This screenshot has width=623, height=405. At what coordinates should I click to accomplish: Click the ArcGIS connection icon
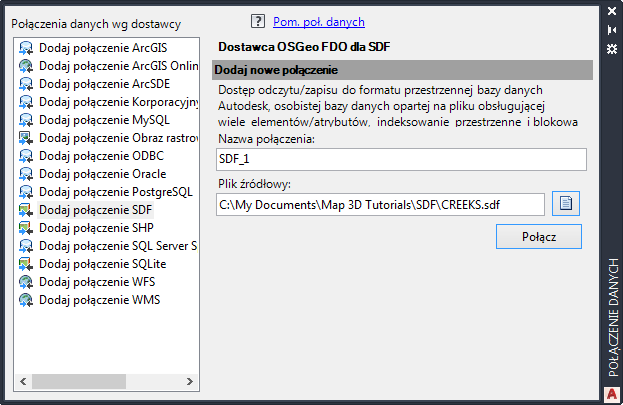point(26,48)
